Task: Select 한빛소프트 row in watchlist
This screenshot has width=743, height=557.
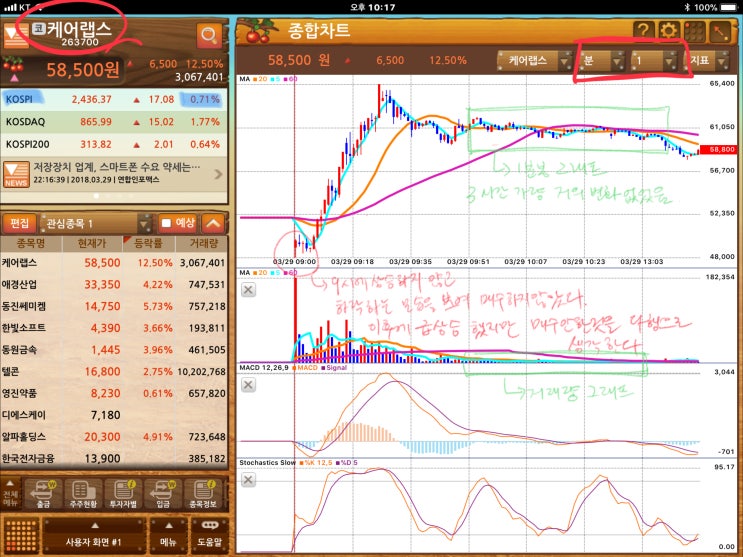Action: pos(114,328)
